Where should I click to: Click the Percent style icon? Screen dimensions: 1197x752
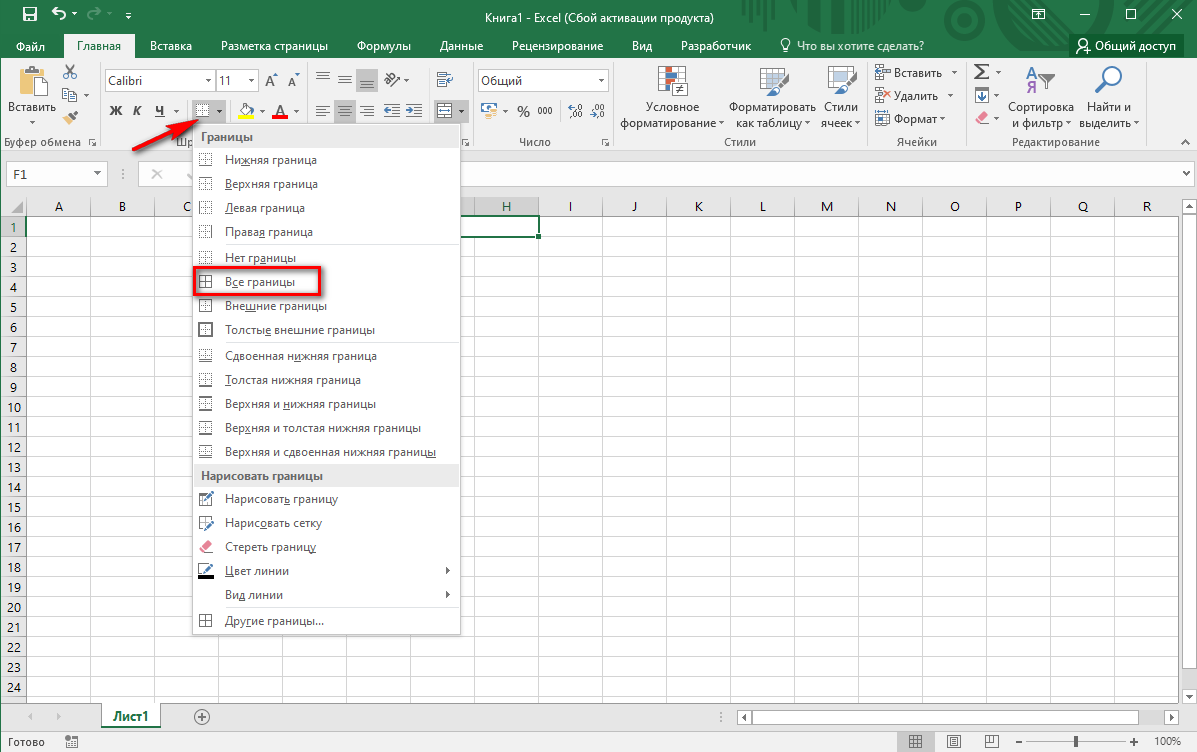pos(523,111)
